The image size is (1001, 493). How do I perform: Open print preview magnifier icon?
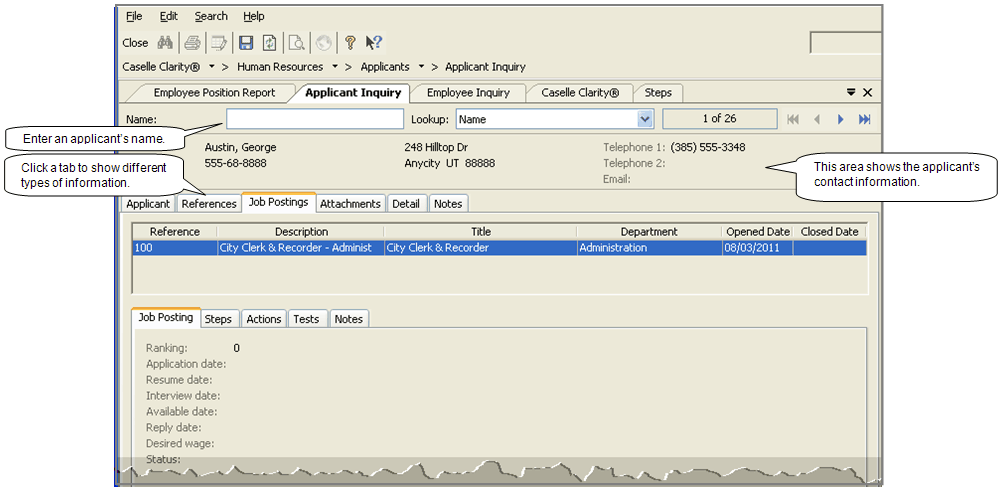(x=296, y=43)
